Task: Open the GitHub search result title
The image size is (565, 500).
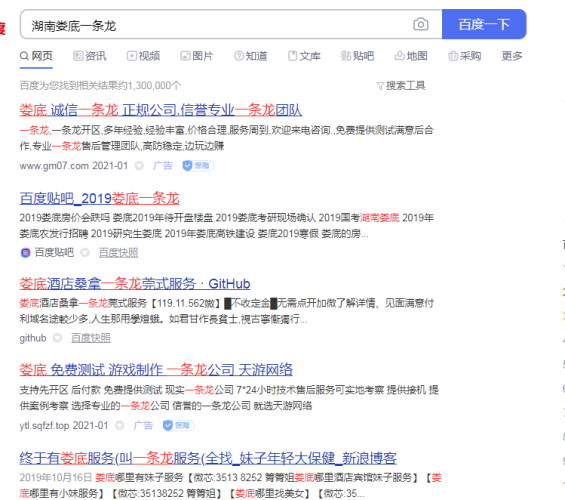Action: (135, 284)
